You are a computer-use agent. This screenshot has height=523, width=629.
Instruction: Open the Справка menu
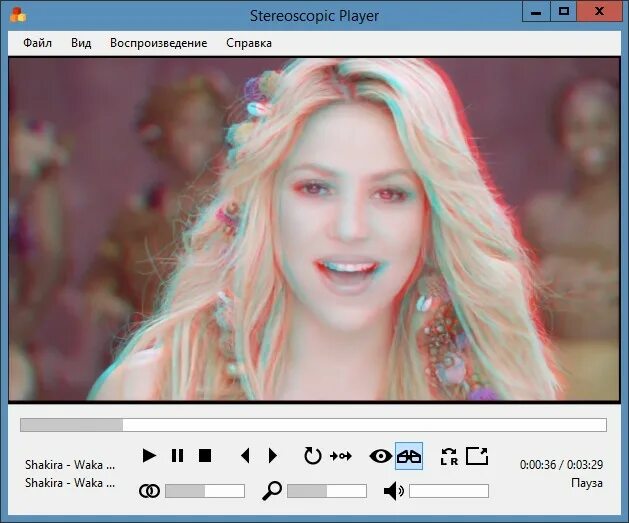249,43
